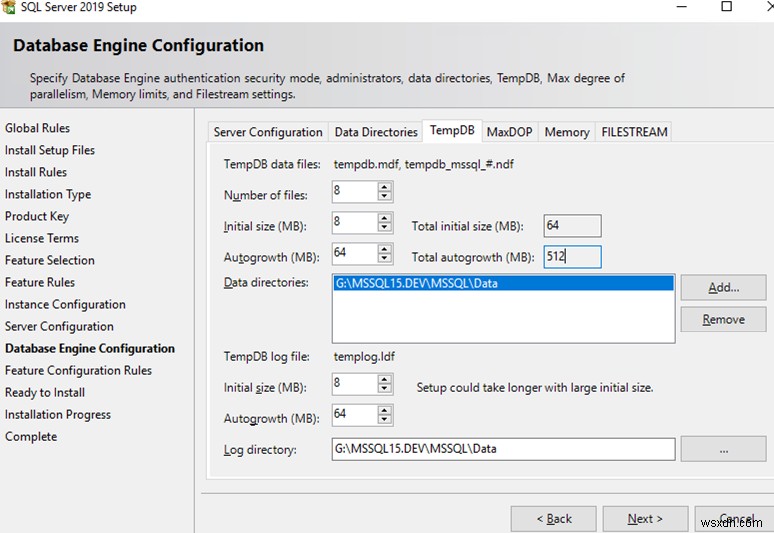This screenshot has width=774, height=533.
Task: Open the Data Directories tab
Action: 376,132
